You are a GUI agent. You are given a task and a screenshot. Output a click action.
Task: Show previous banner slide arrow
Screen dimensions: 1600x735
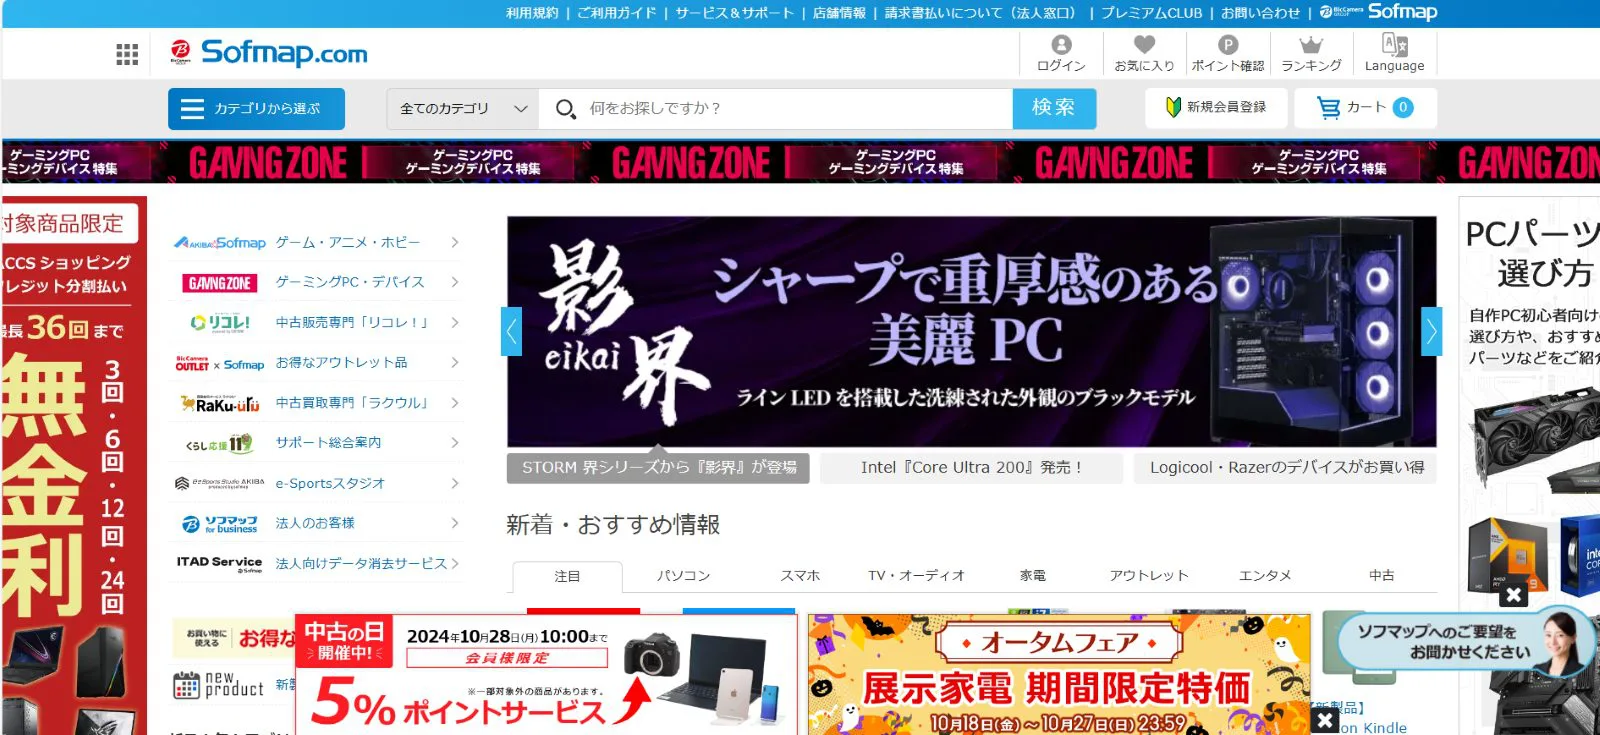(x=512, y=332)
